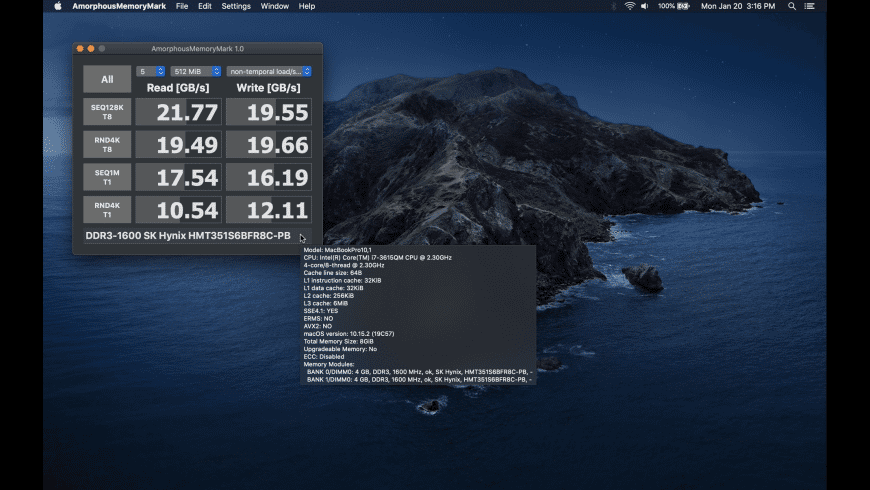This screenshot has width=870, height=490.
Task: Open the File menu
Action: coord(182,6)
